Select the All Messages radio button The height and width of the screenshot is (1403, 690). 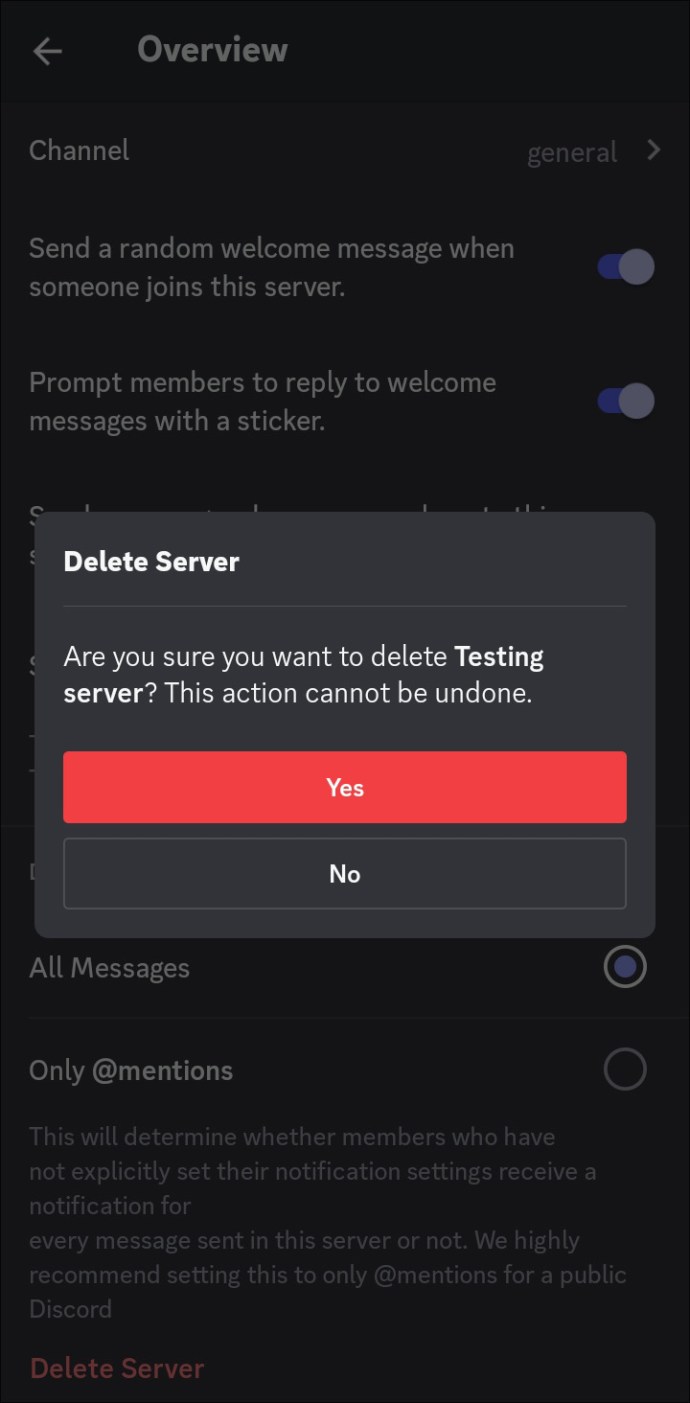[625, 967]
